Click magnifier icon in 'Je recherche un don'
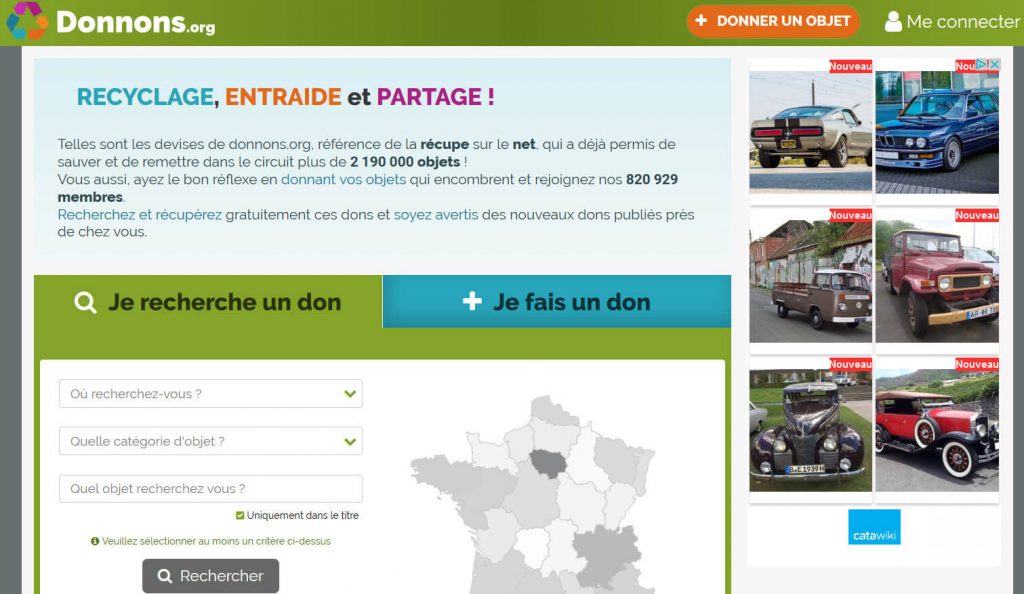 click(85, 302)
